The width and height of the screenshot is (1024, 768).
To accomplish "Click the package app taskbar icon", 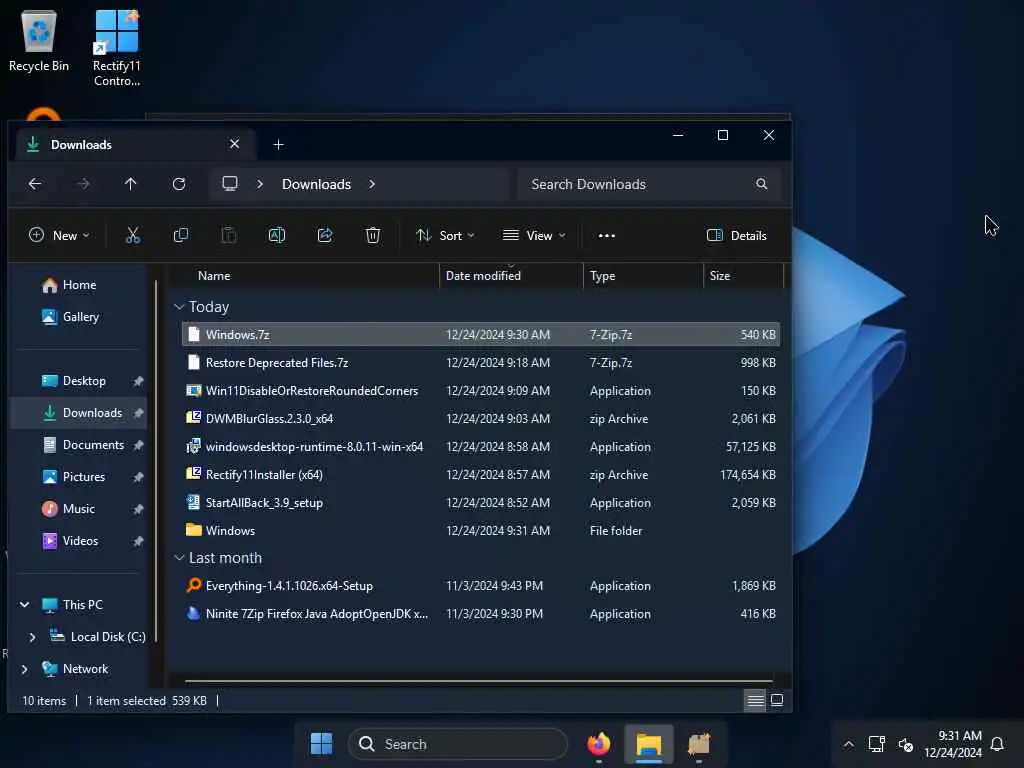I will click(x=699, y=744).
